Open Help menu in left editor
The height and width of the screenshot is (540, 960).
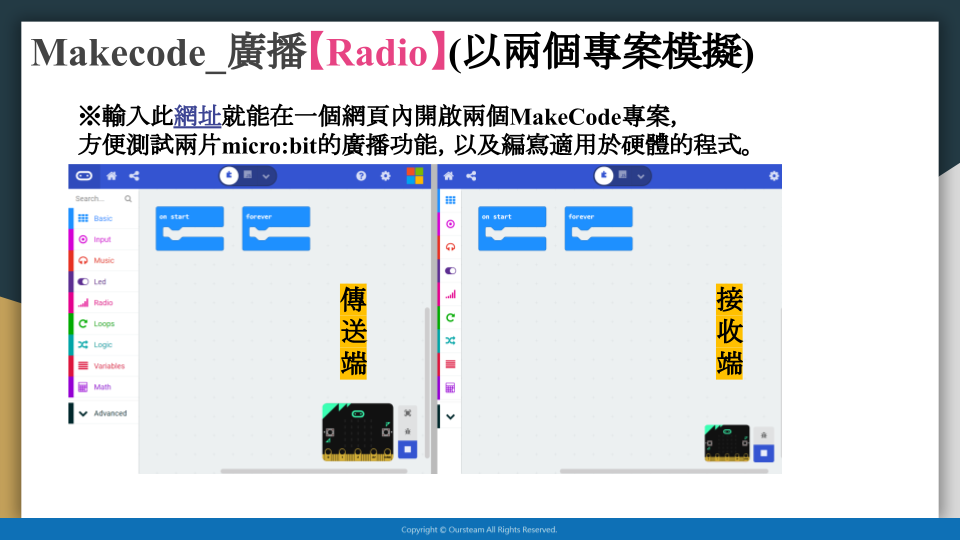tap(361, 176)
